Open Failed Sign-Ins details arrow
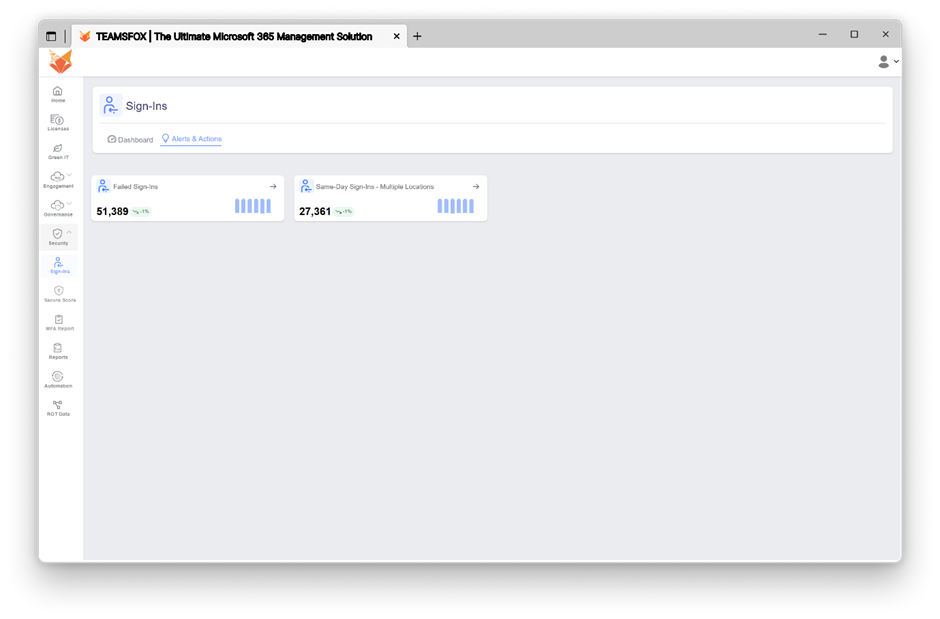 point(273,186)
